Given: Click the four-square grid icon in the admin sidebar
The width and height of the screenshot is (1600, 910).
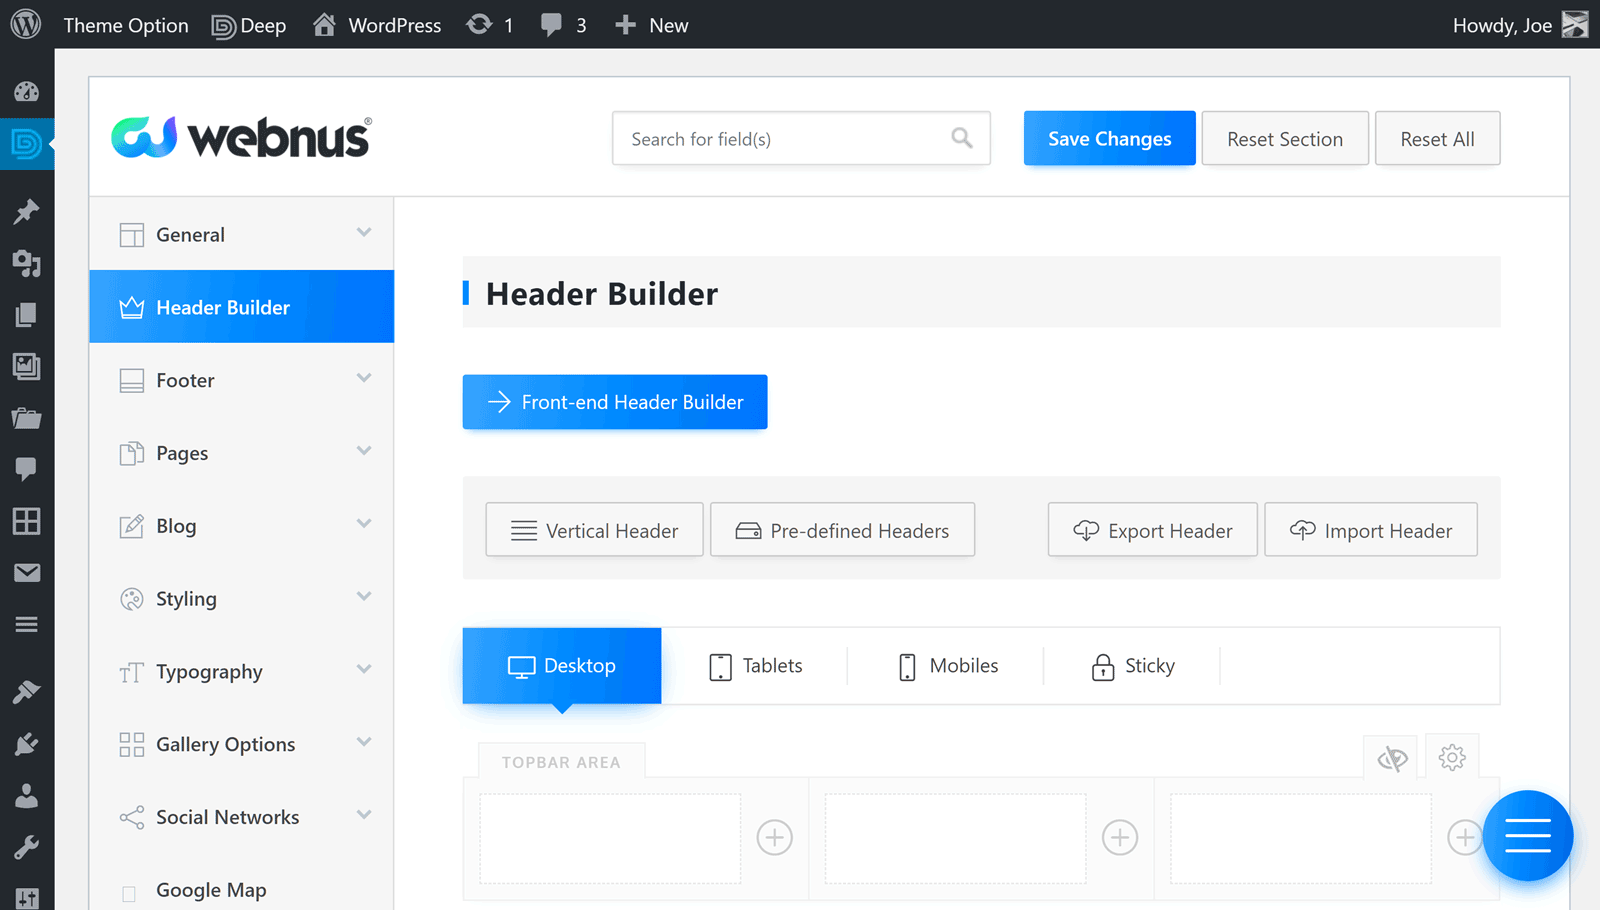Looking at the screenshot, I should (27, 521).
